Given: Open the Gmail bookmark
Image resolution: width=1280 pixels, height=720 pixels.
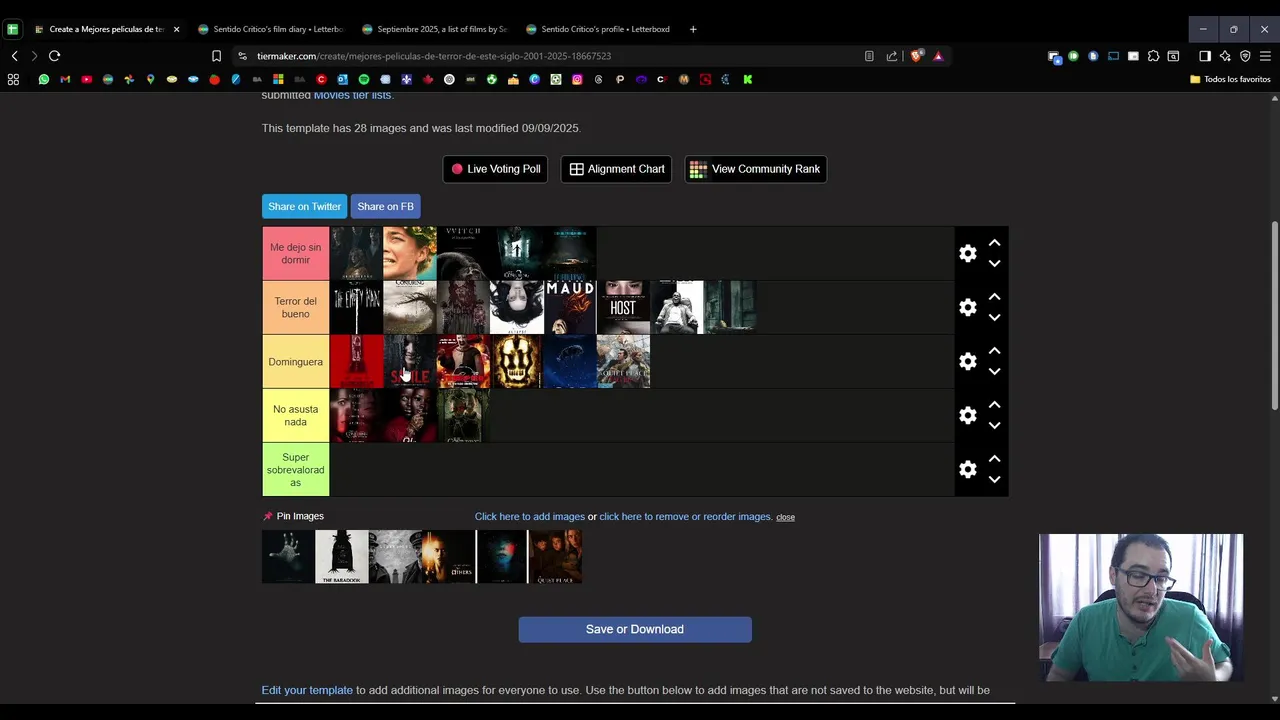Looking at the screenshot, I should pyautogui.click(x=65, y=79).
